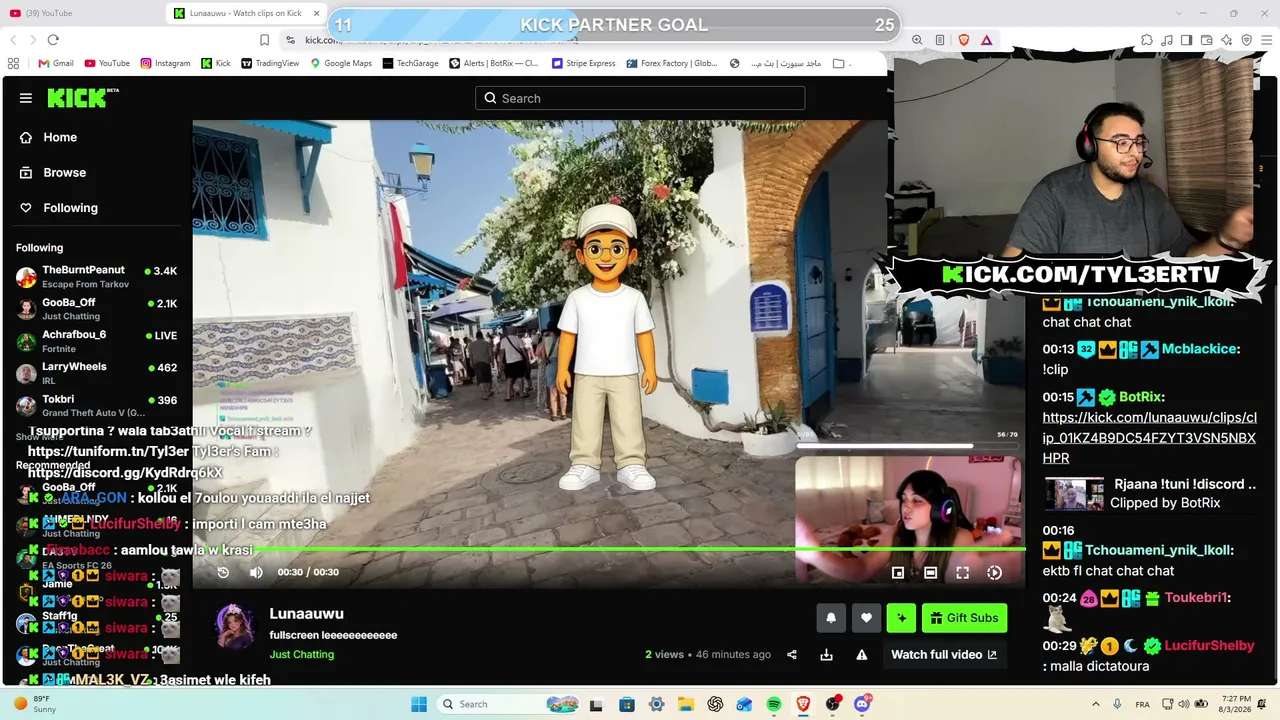Viewport: 1280px width, 720px height.
Task: Click the Kick logo in the header
Action: click(83, 98)
